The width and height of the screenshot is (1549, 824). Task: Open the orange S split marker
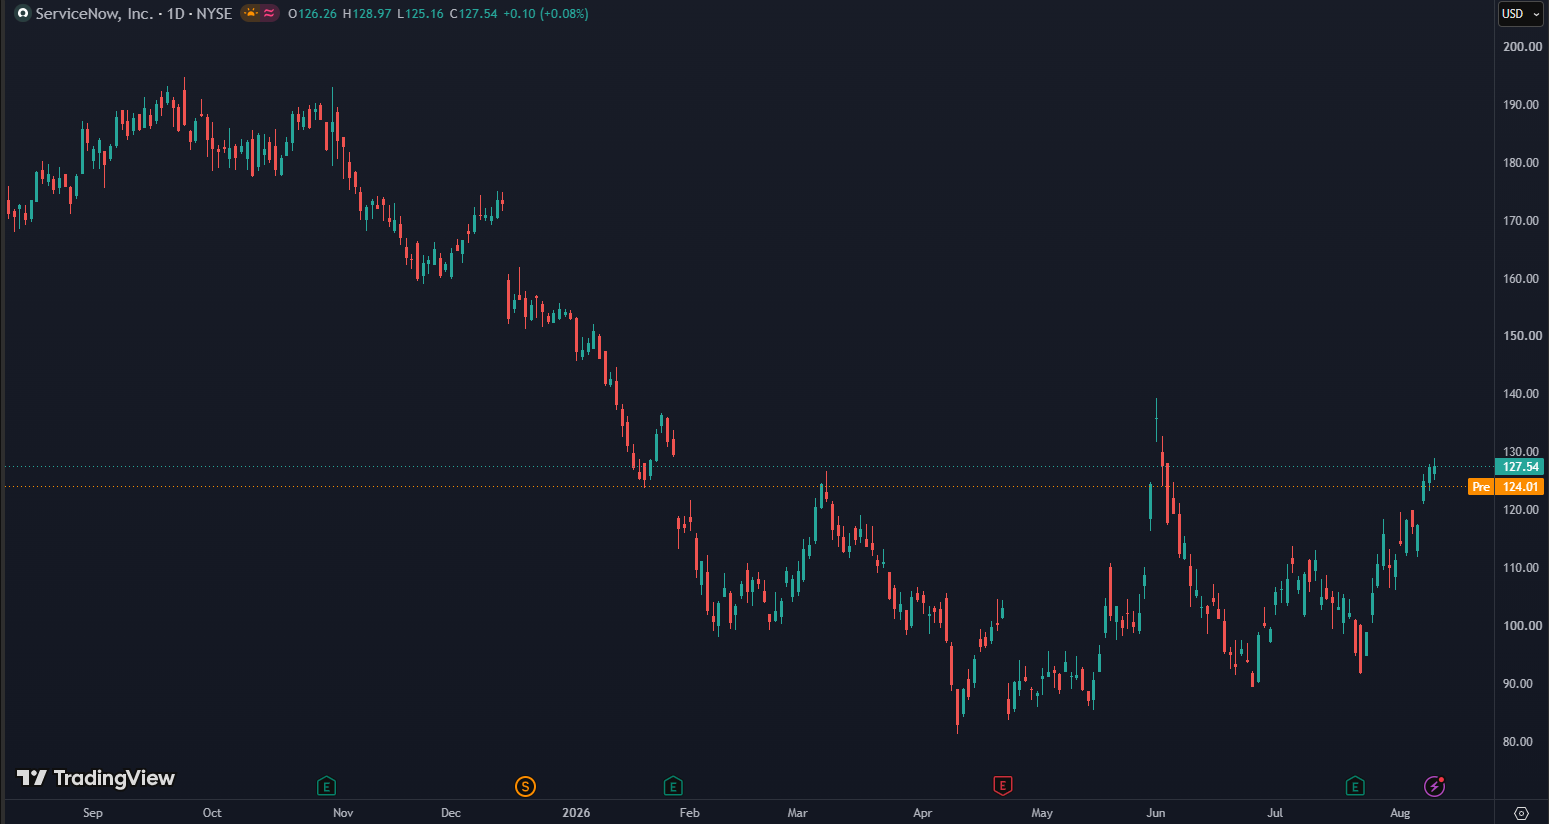525,786
